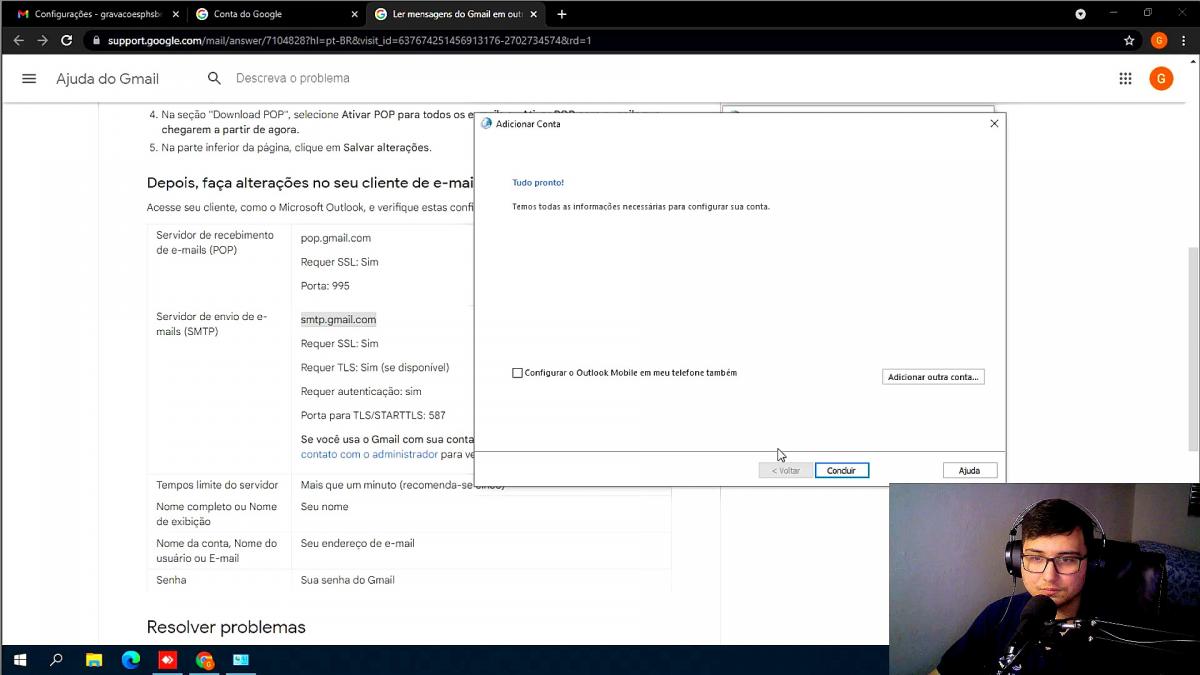The height and width of the screenshot is (675, 1200).
Task: Bookmark this page with the star icon
Action: [x=1129, y=40]
